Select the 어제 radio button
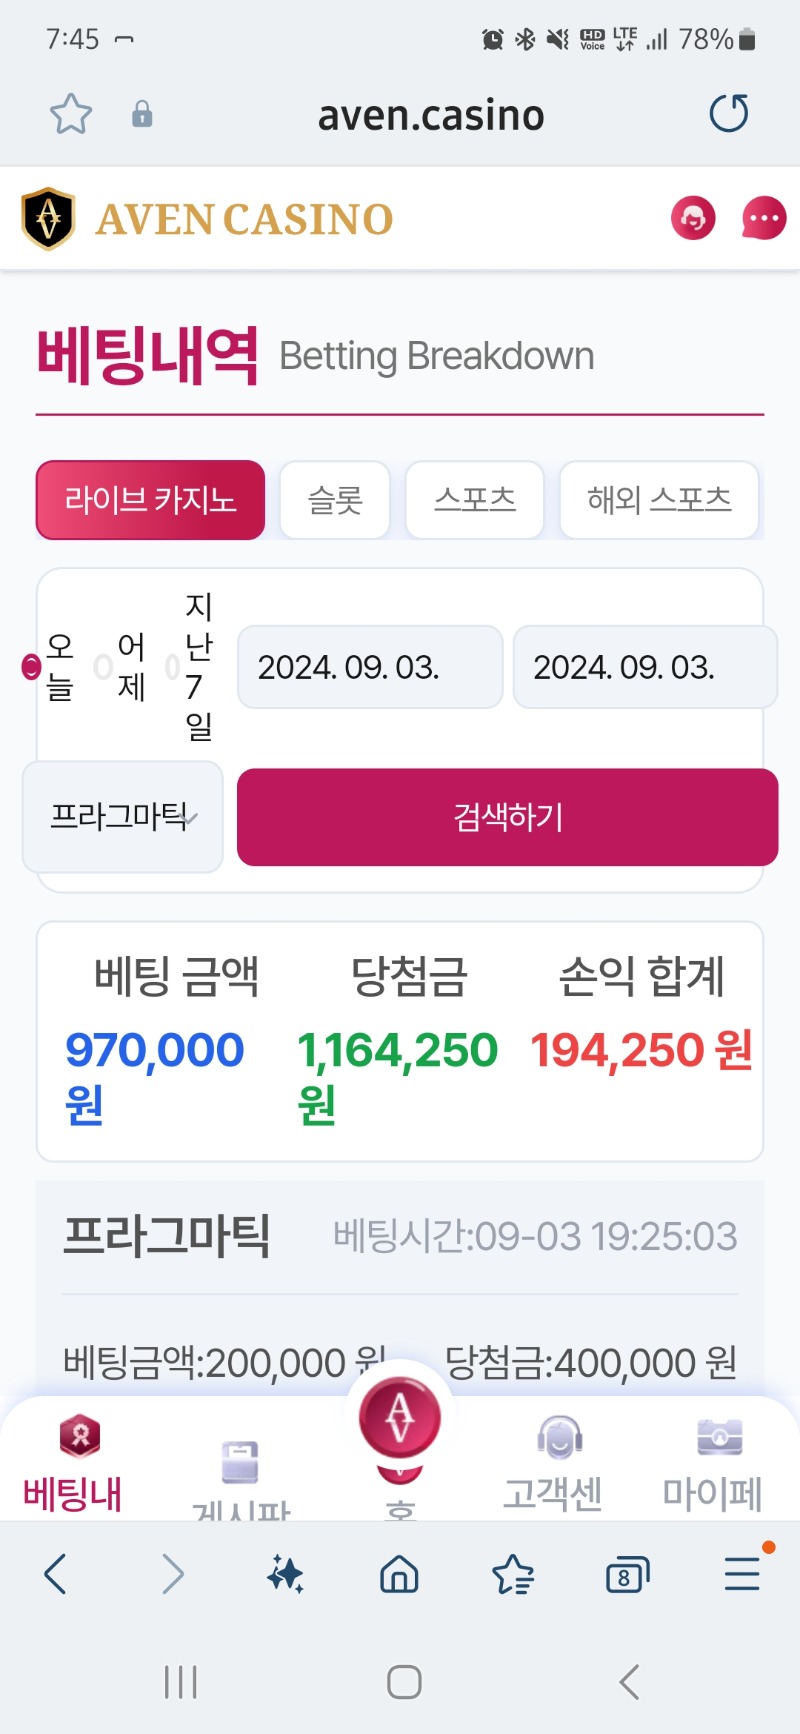The height and width of the screenshot is (1734, 800). tap(103, 666)
